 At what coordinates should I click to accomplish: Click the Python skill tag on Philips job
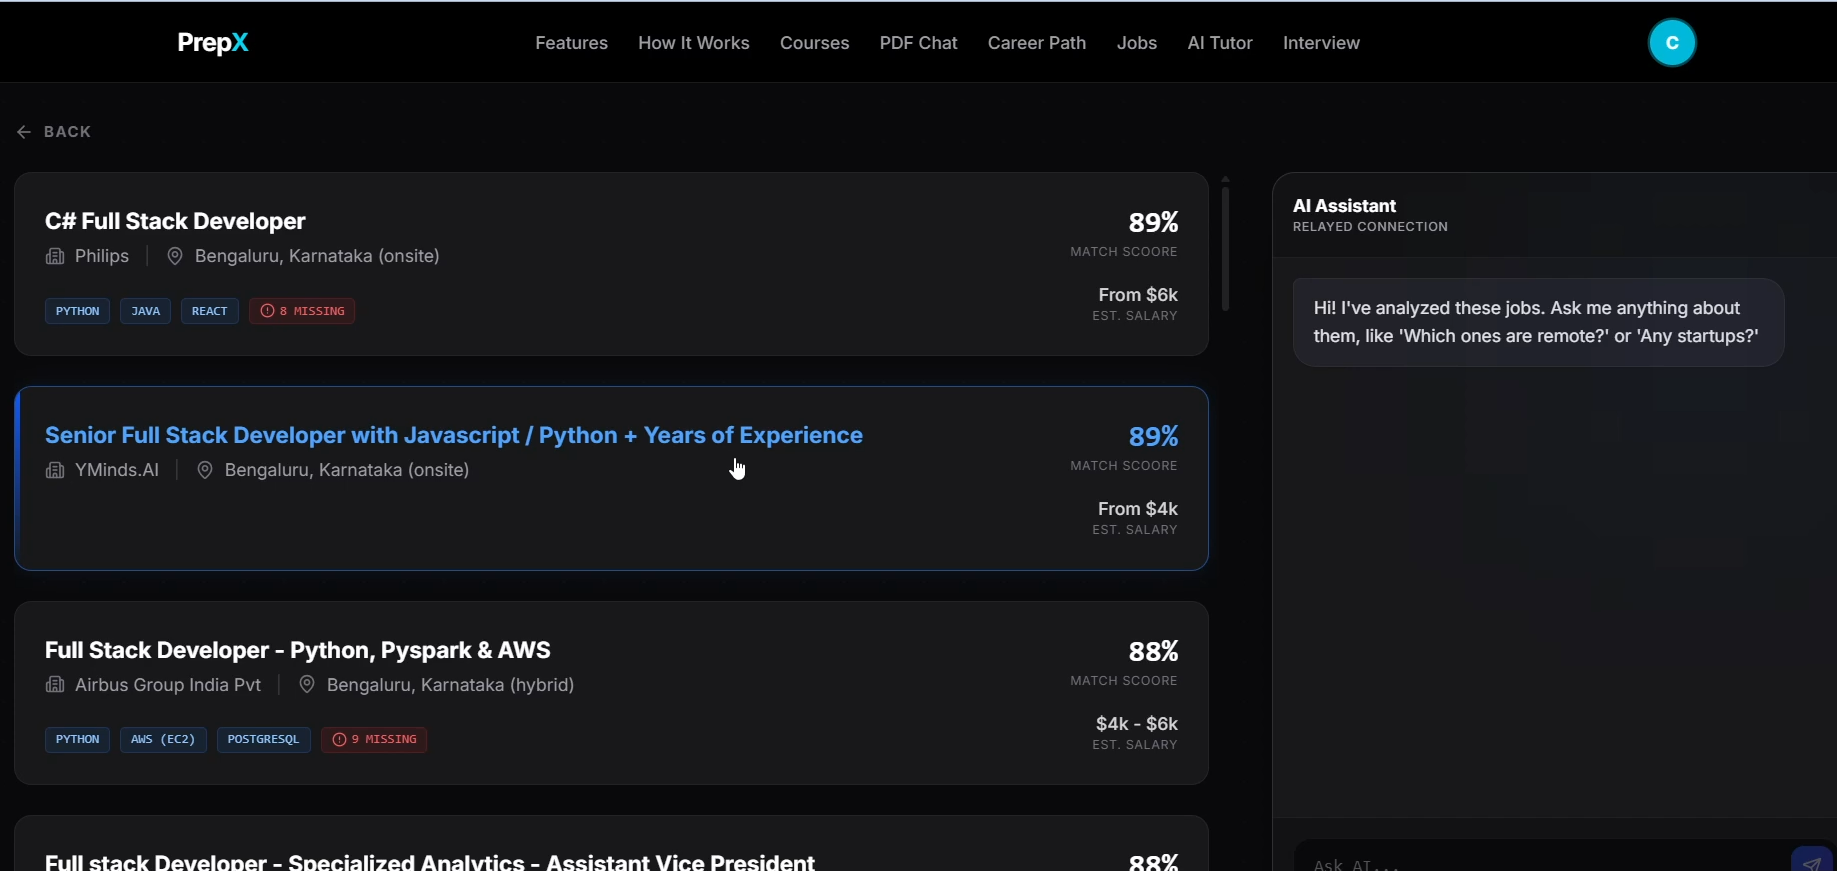click(77, 311)
